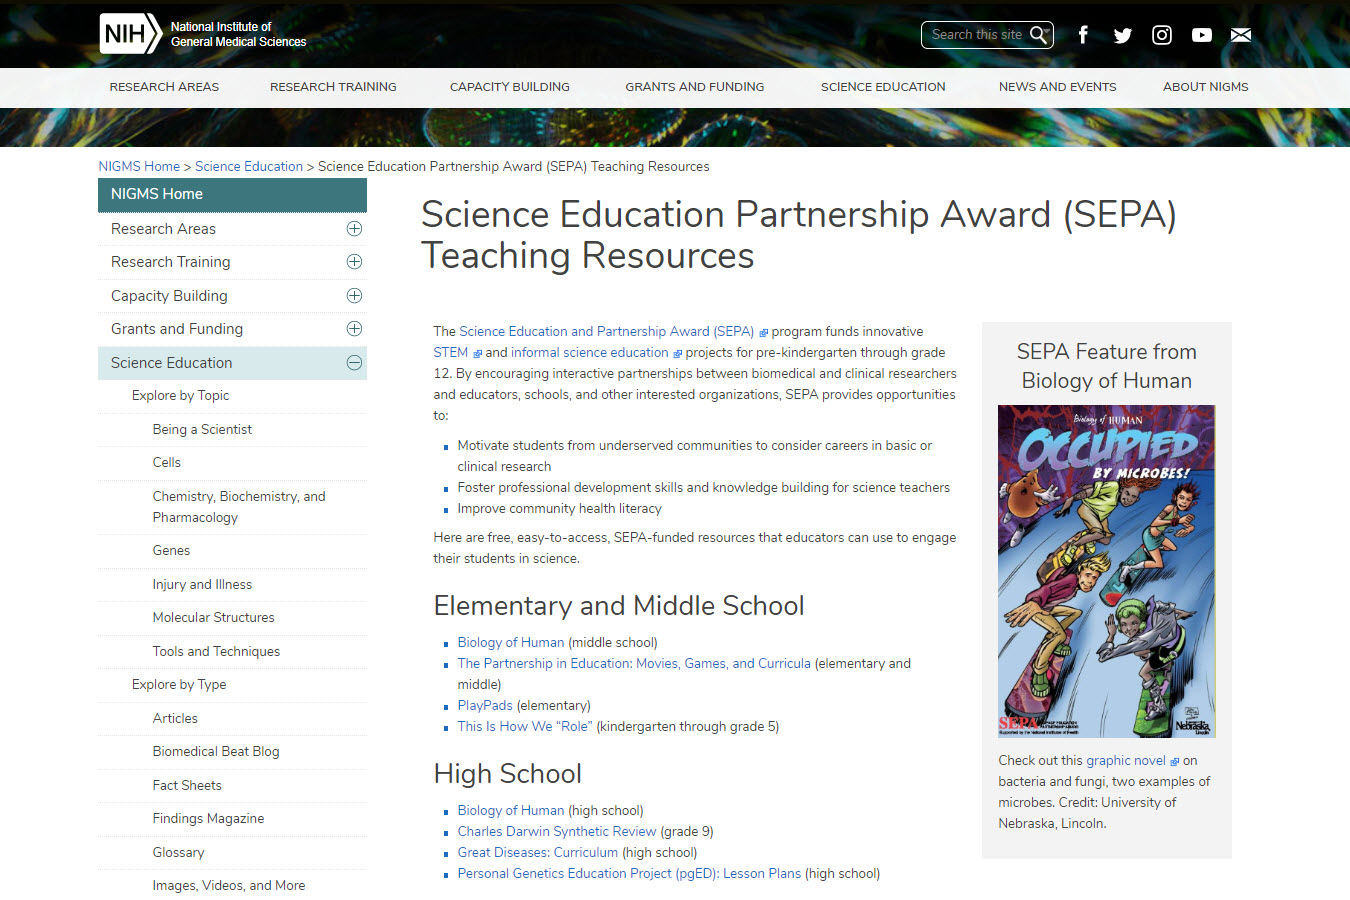Expand the Research Areas sidebar section
Image resolution: width=1350 pixels, height=900 pixels.
pyautogui.click(x=354, y=228)
